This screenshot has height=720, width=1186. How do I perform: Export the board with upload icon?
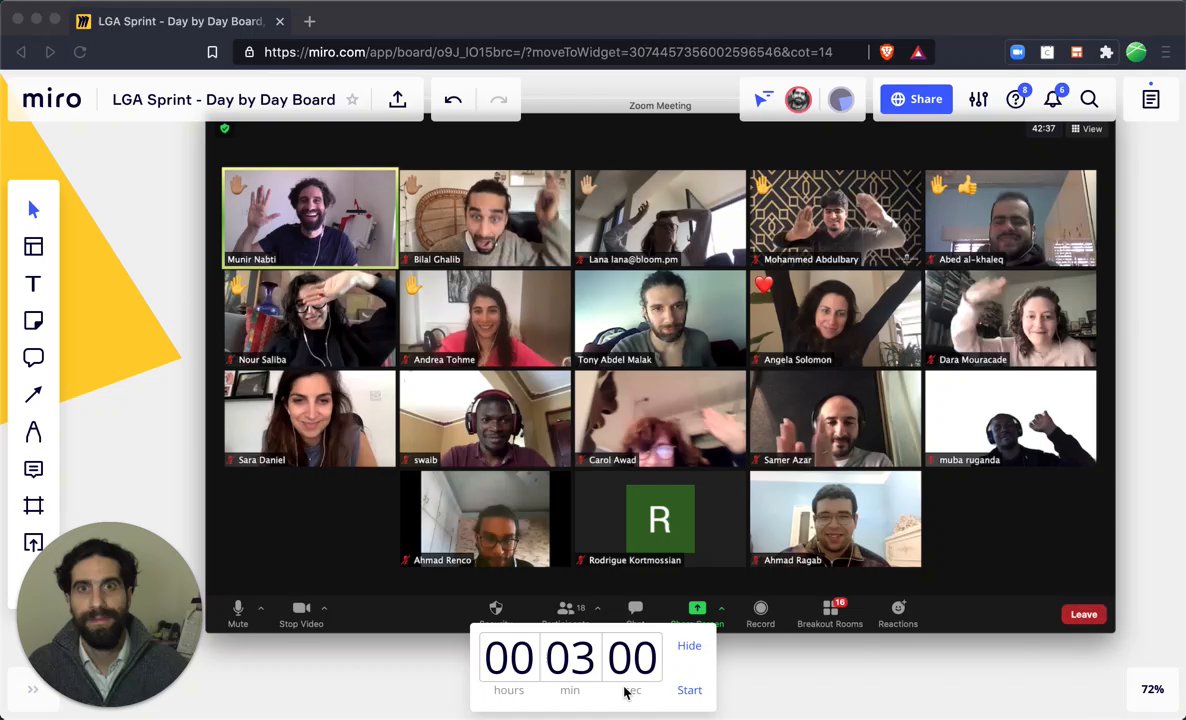click(x=398, y=99)
